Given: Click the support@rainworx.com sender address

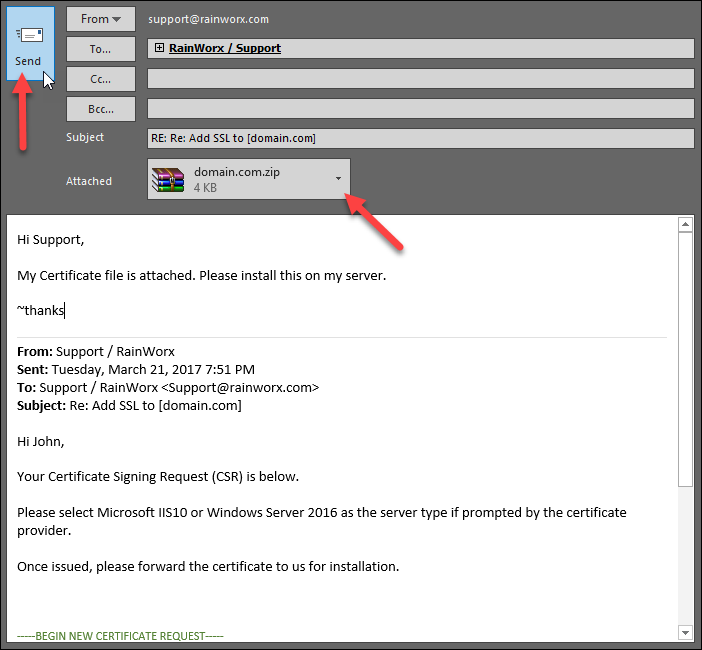Looking at the screenshot, I should 209,19.
